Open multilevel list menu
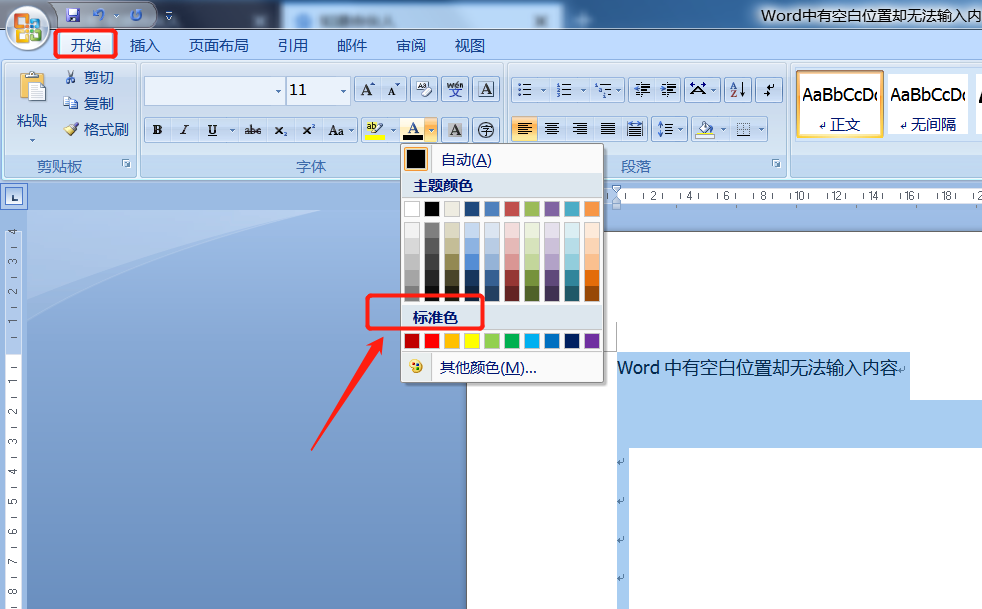 tap(607, 90)
